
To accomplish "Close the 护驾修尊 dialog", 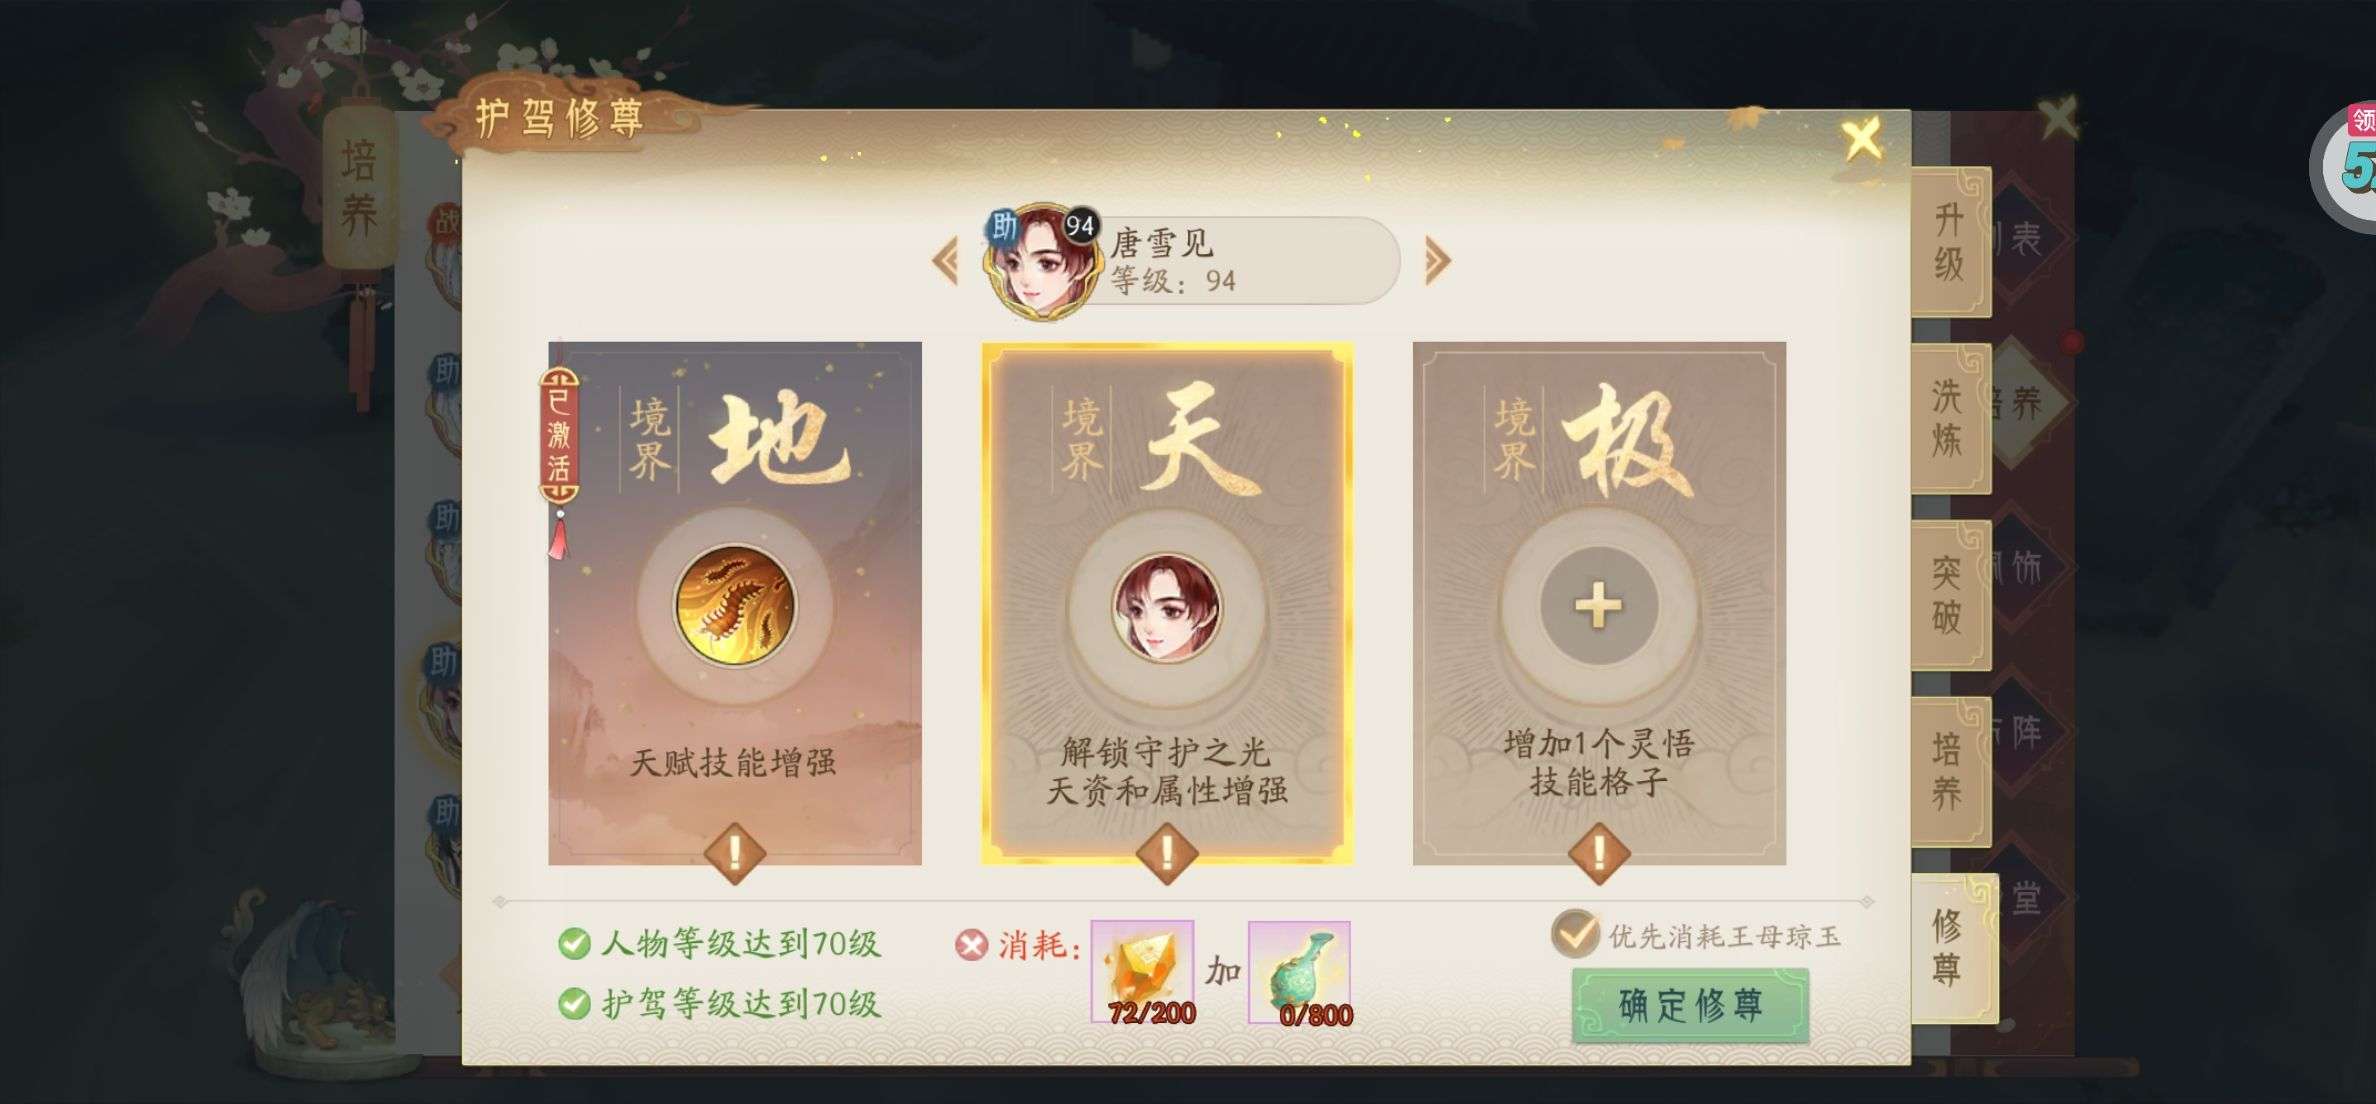I will pyautogui.click(x=1862, y=138).
